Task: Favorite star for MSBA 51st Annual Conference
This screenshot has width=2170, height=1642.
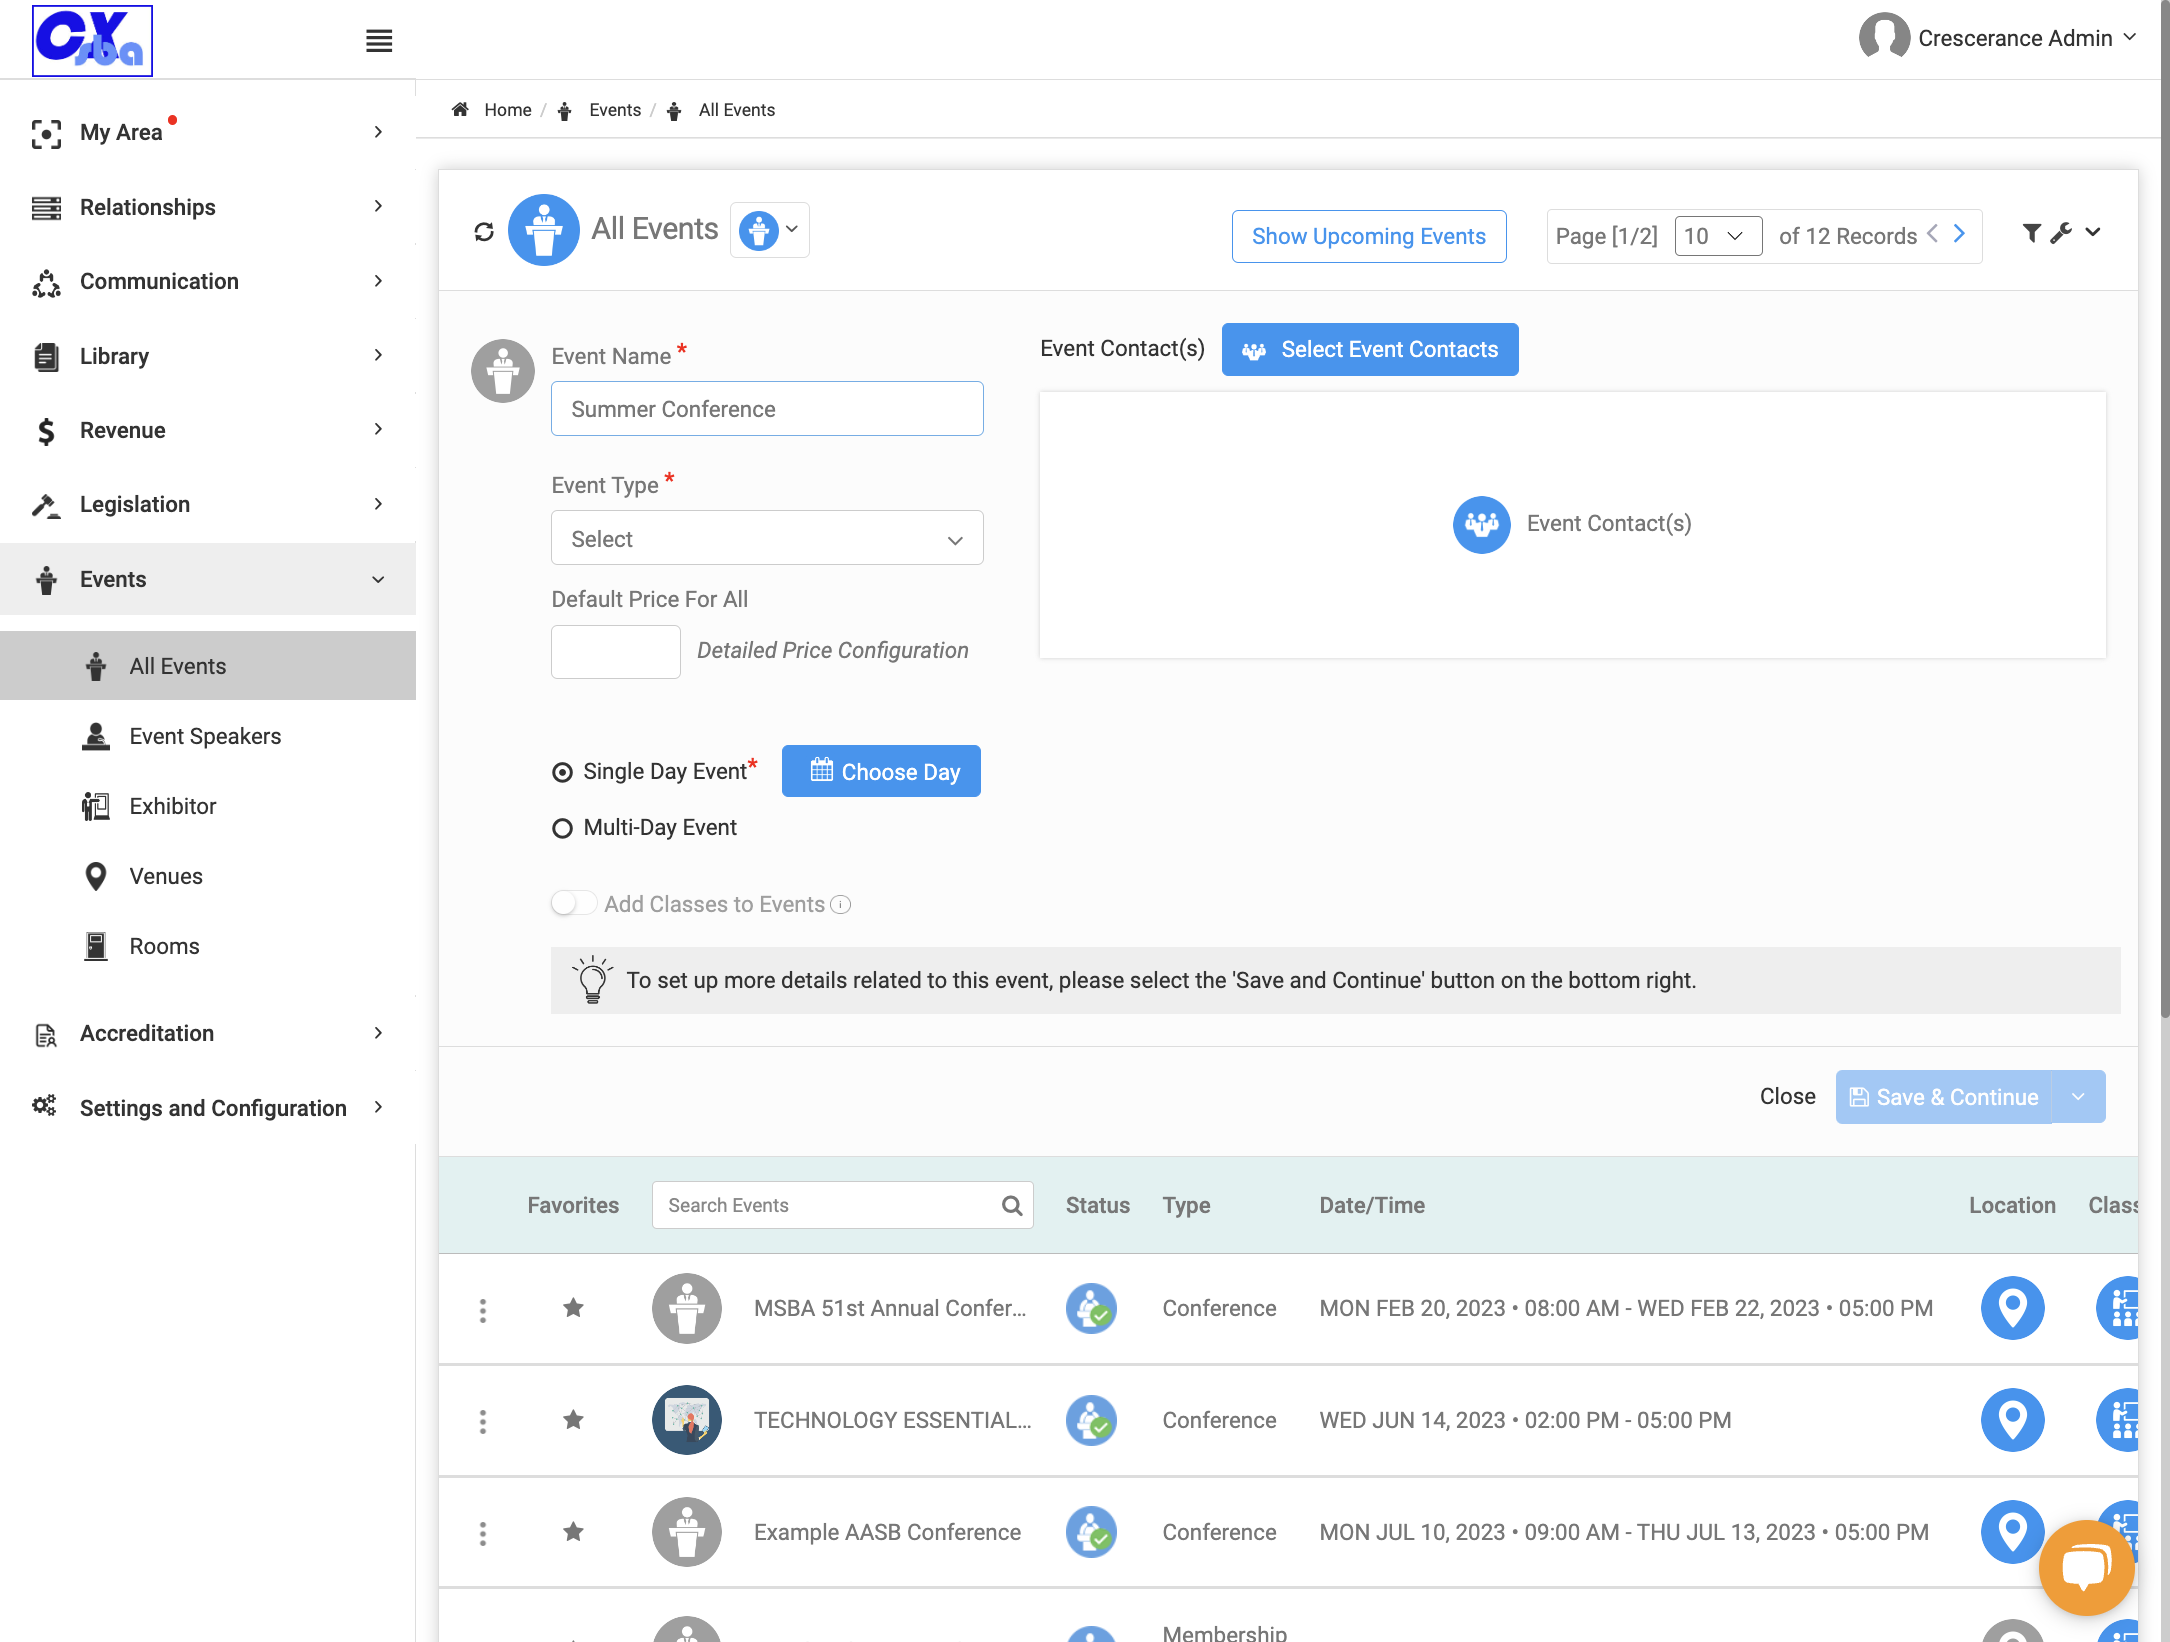Action: (x=573, y=1308)
